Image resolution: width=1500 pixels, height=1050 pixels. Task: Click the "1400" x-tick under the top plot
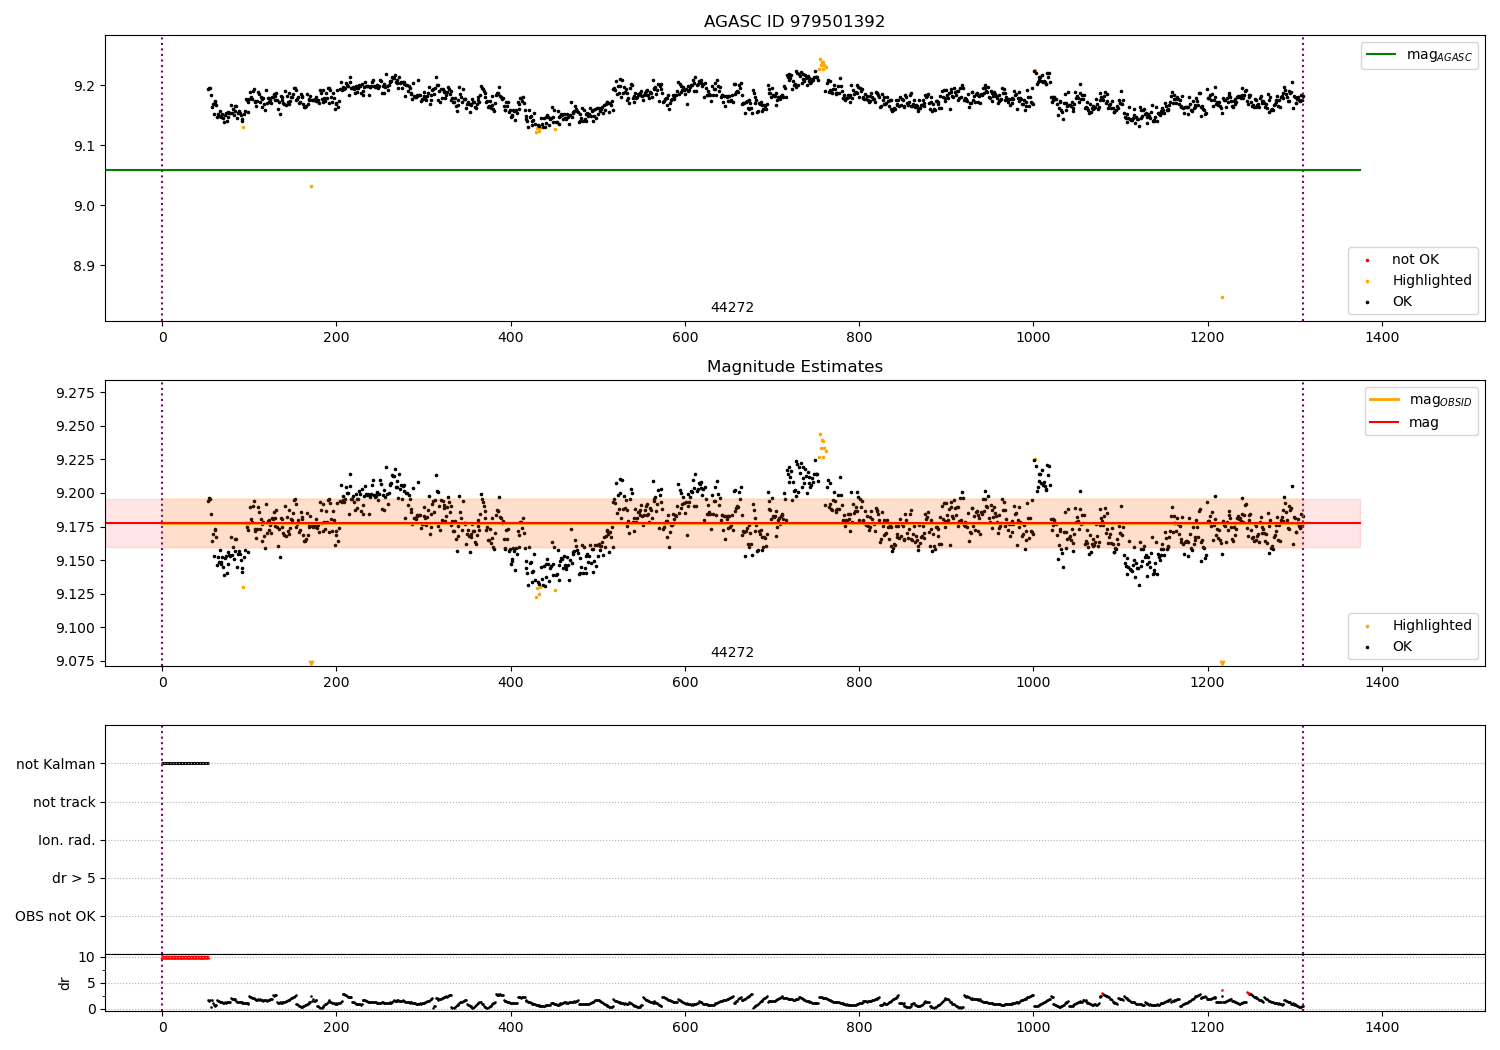pyautogui.click(x=1382, y=338)
